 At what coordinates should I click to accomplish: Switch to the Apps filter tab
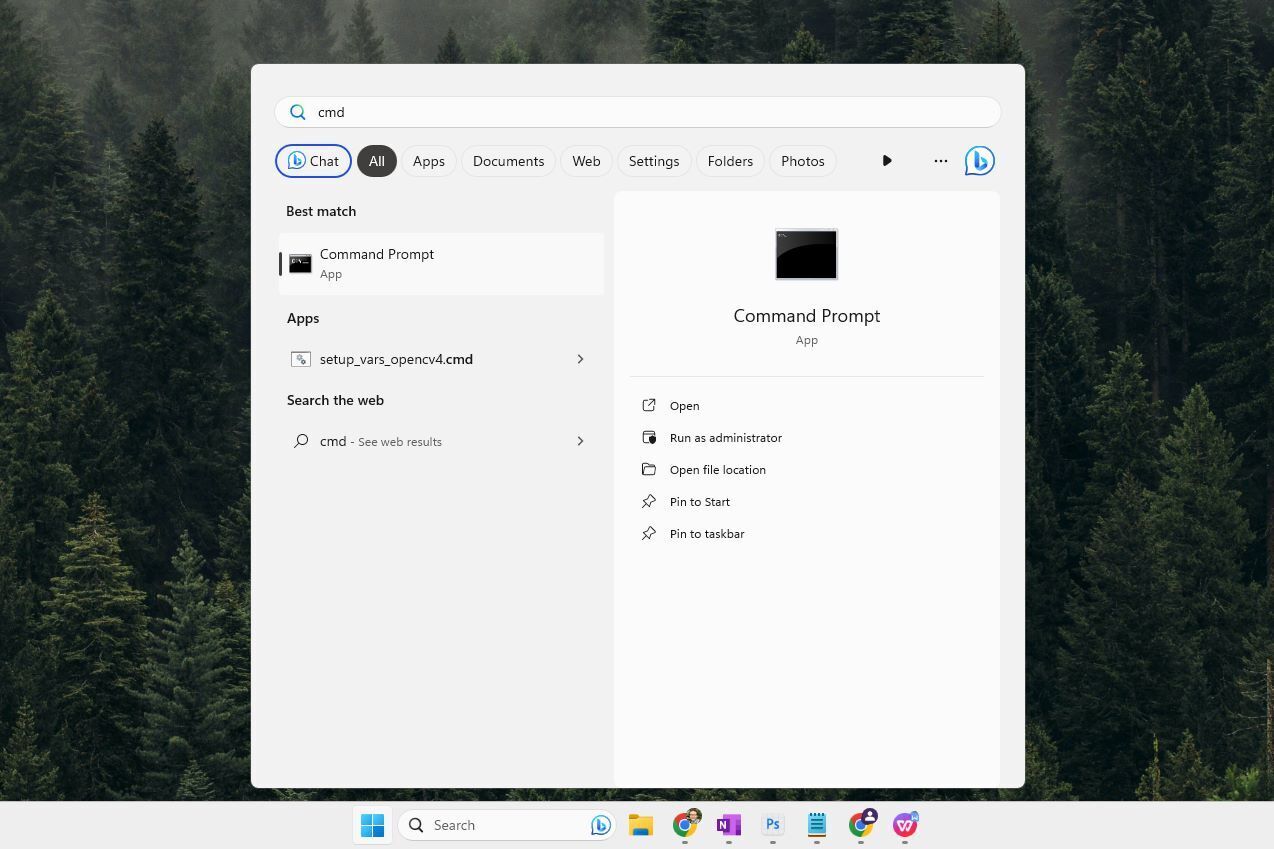click(428, 160)
